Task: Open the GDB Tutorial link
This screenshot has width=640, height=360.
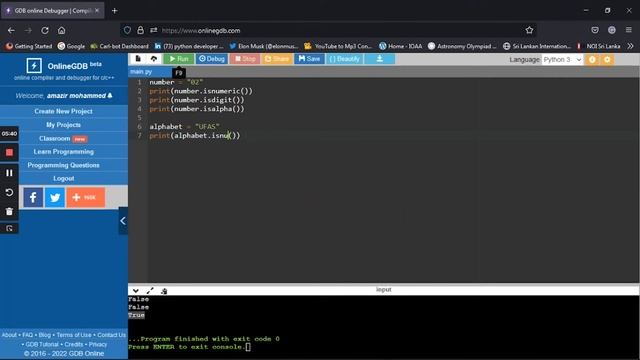Action: 42,344
